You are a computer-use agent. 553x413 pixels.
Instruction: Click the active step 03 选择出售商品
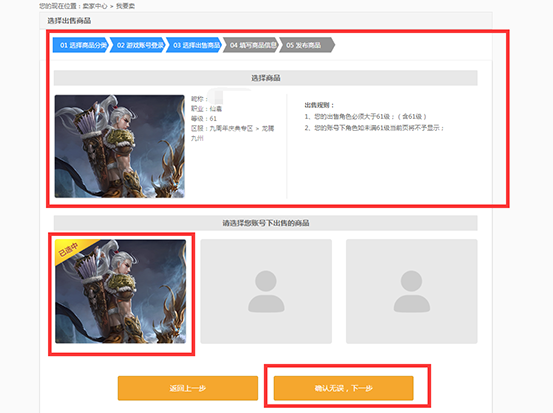click(194, 45)
